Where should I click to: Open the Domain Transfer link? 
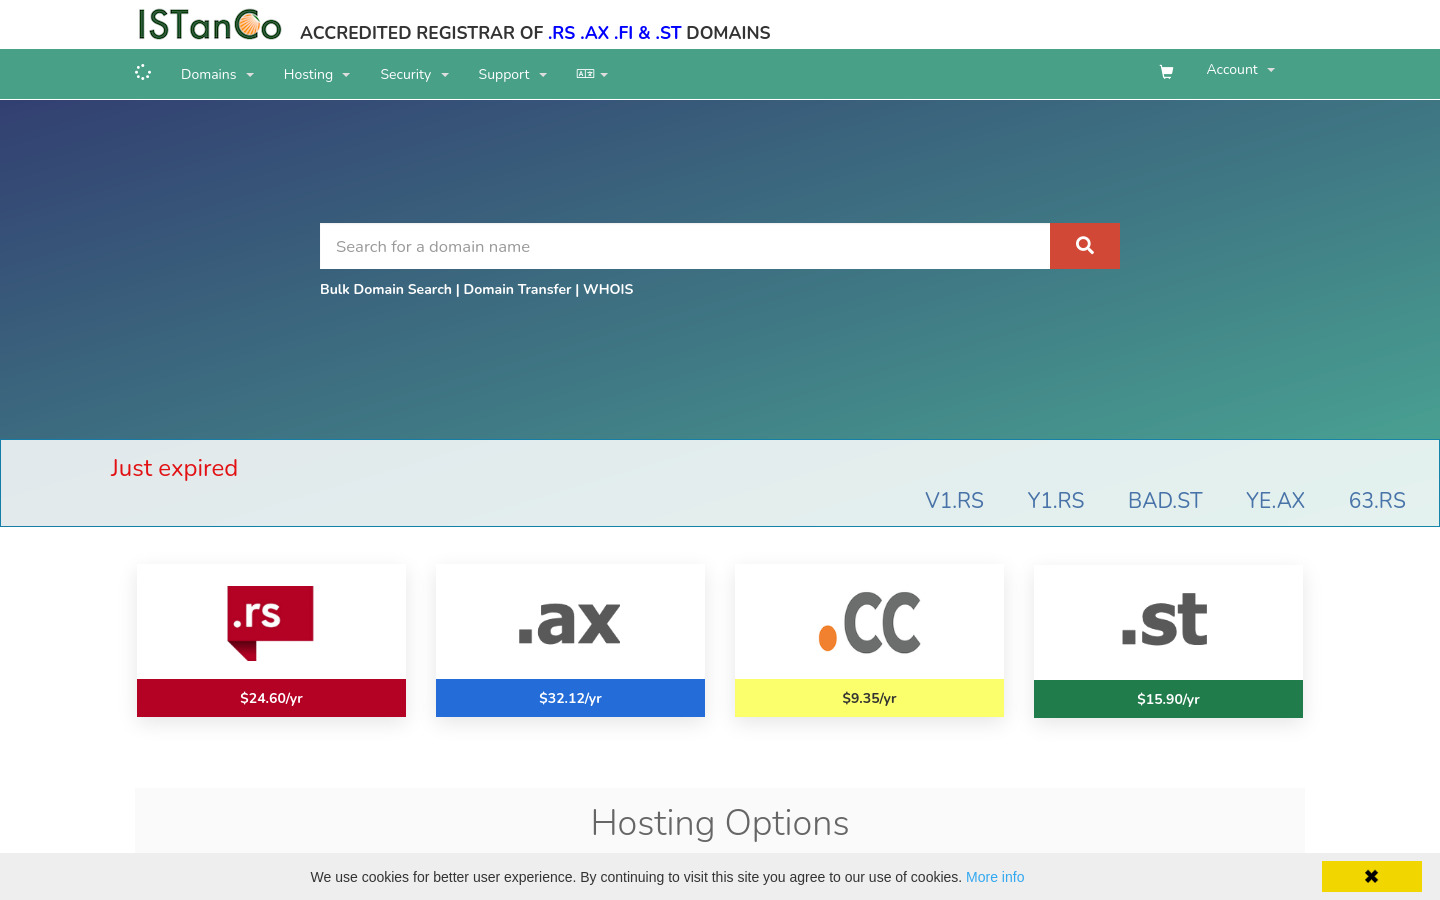517,289
